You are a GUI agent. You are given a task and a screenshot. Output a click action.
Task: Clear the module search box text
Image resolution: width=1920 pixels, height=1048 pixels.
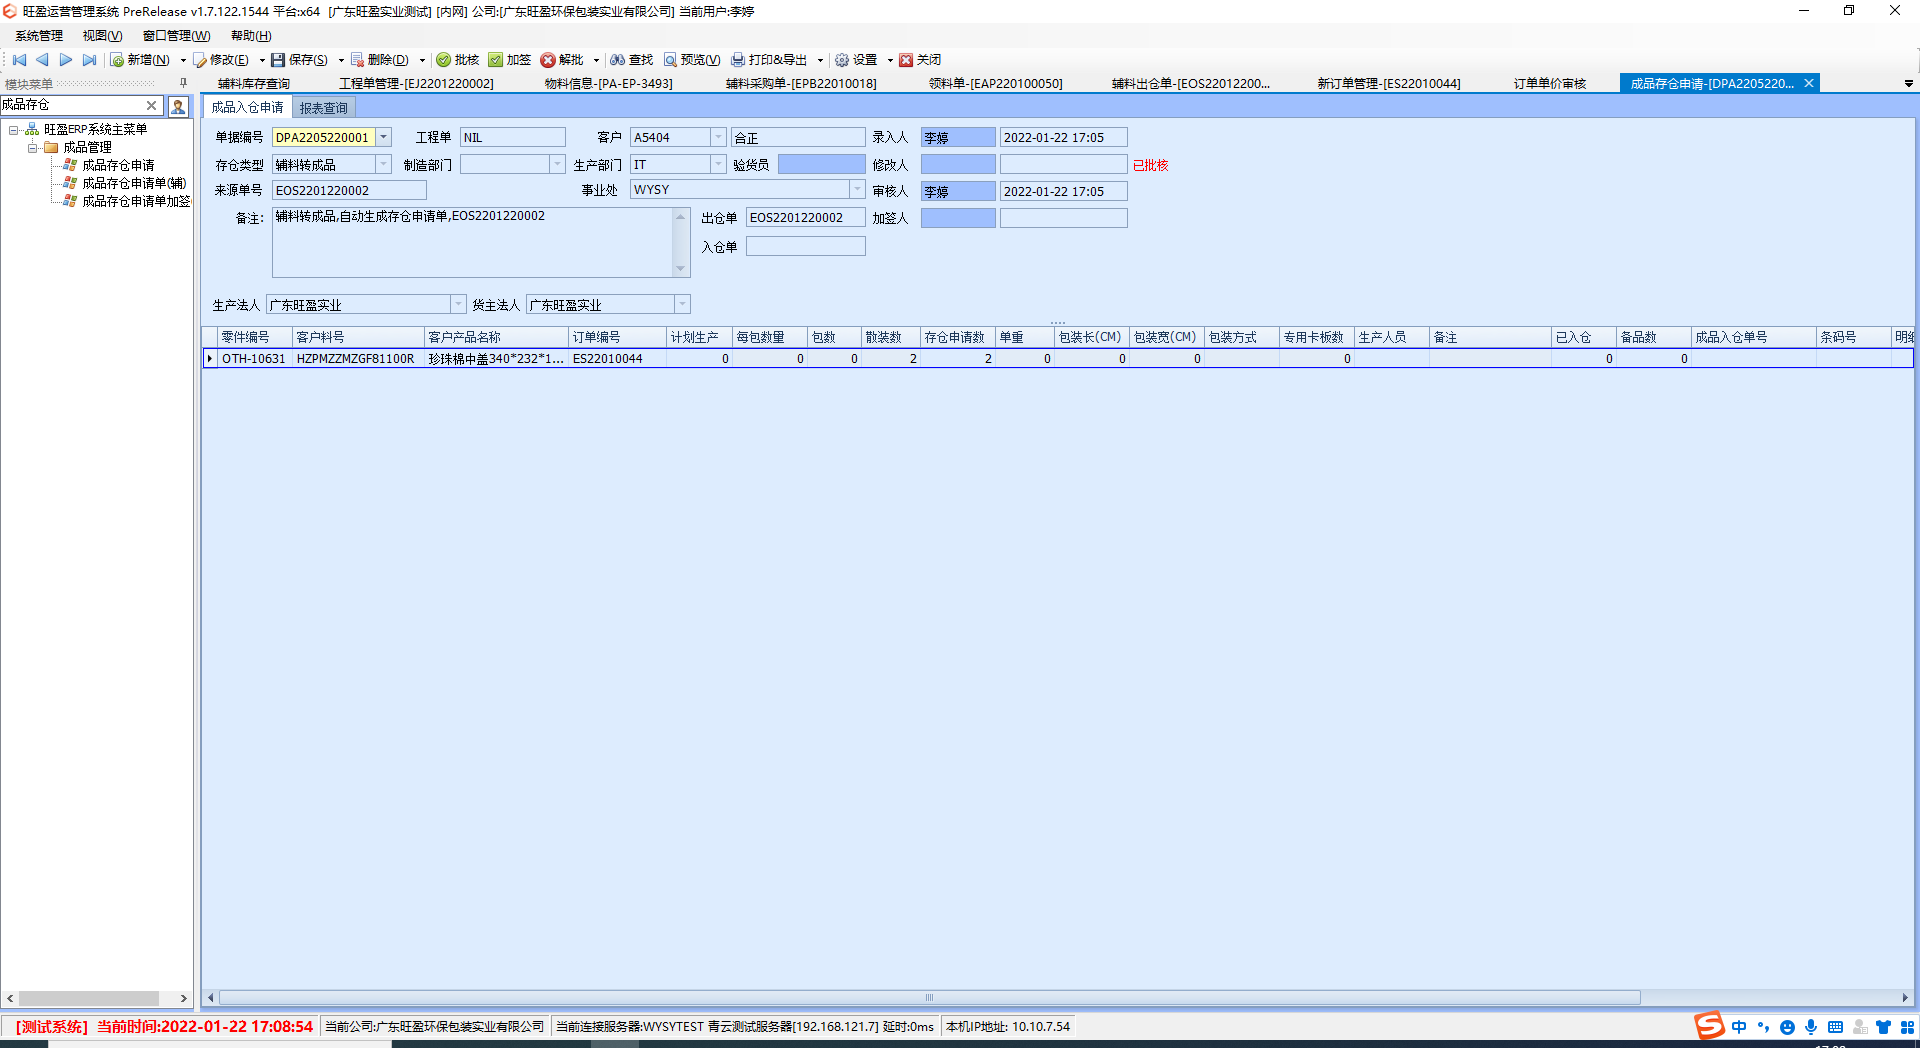[151, 105]
